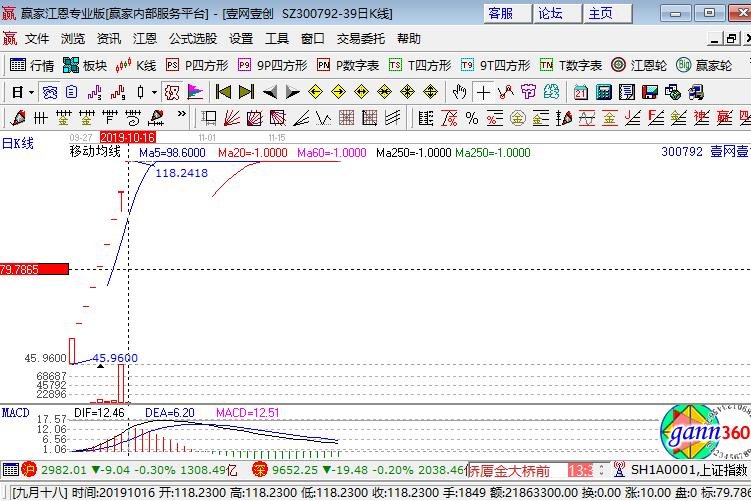751x501 pixels.
Task: Open the 帮助 menu
Action: pyautogui.click(x=409, y=38)
